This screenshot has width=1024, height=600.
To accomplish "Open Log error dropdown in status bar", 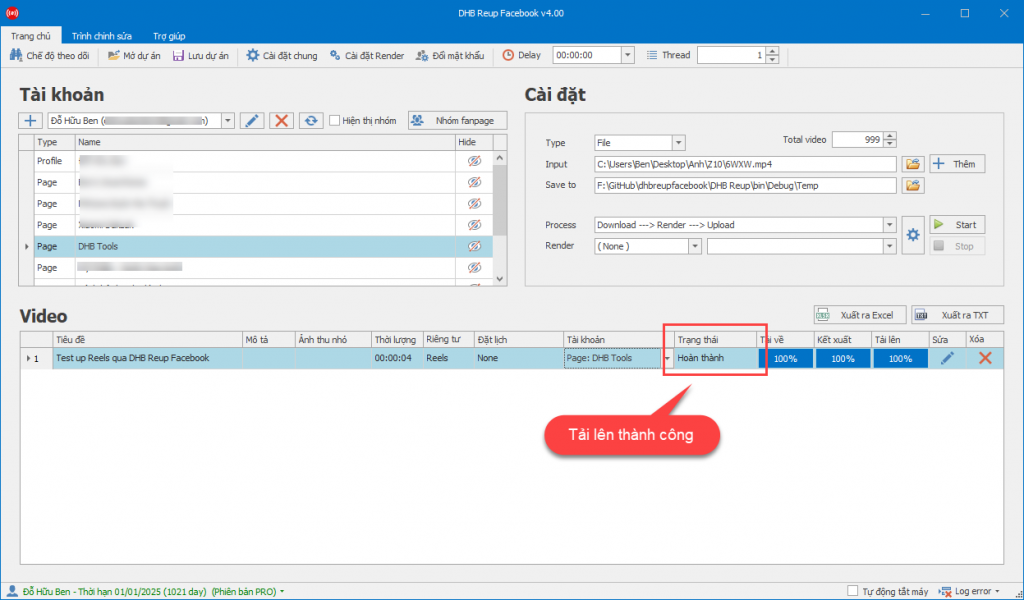I will (x=969, y=592).
